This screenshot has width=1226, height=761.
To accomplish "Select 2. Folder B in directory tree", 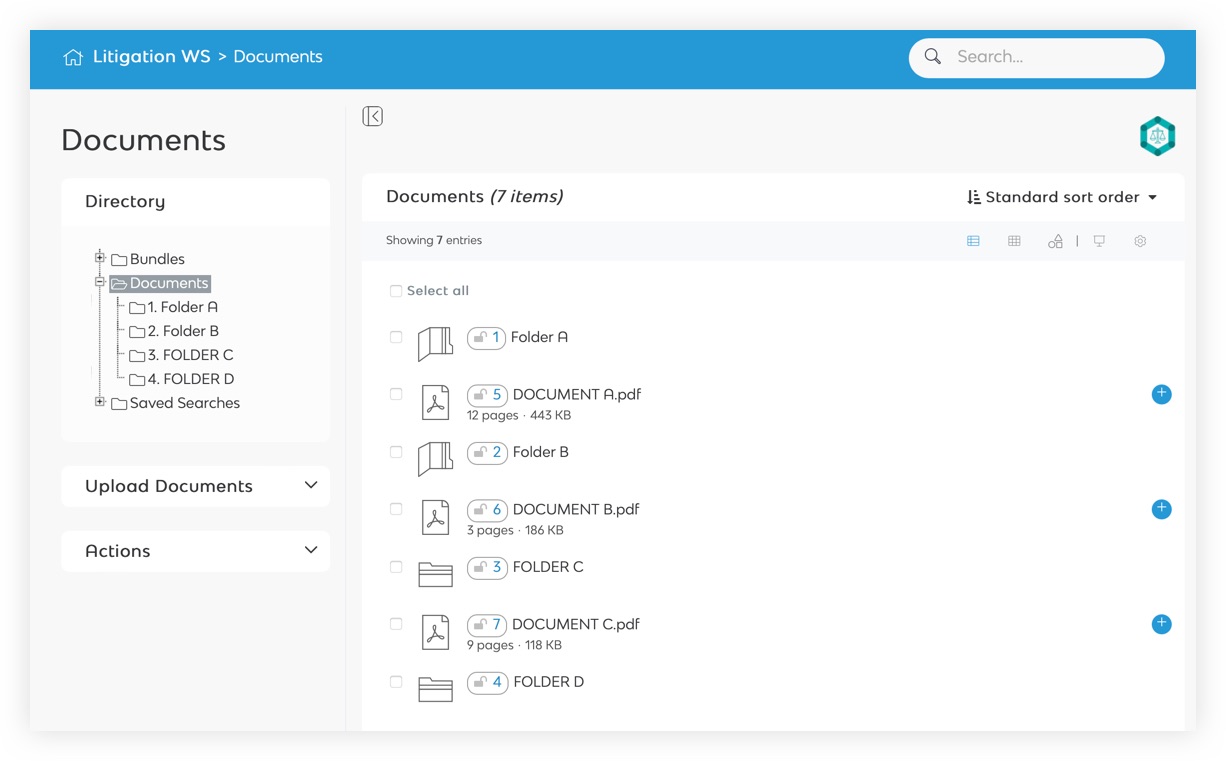I will click(182, 331).
